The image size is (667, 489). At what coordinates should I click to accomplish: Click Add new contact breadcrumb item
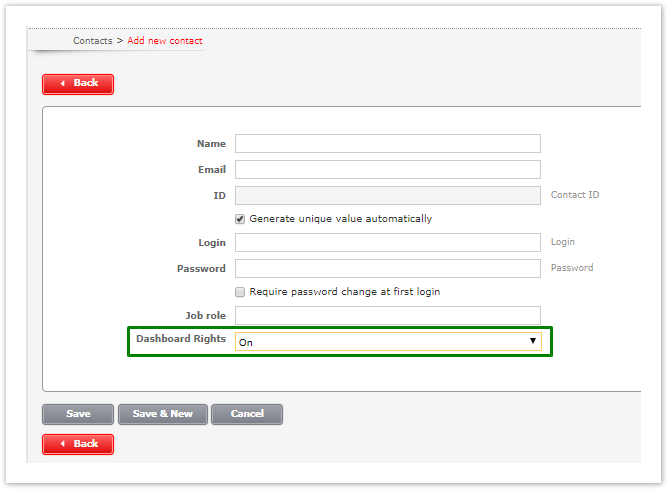[165, 41]
